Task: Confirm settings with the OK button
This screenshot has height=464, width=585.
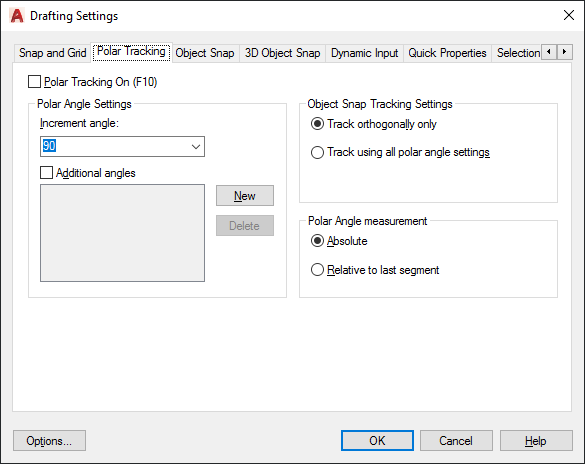Action: tap(377, 441)
